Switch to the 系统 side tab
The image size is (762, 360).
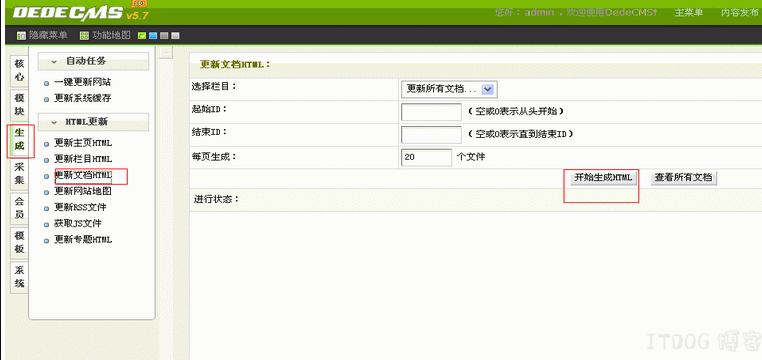[19, 277]
